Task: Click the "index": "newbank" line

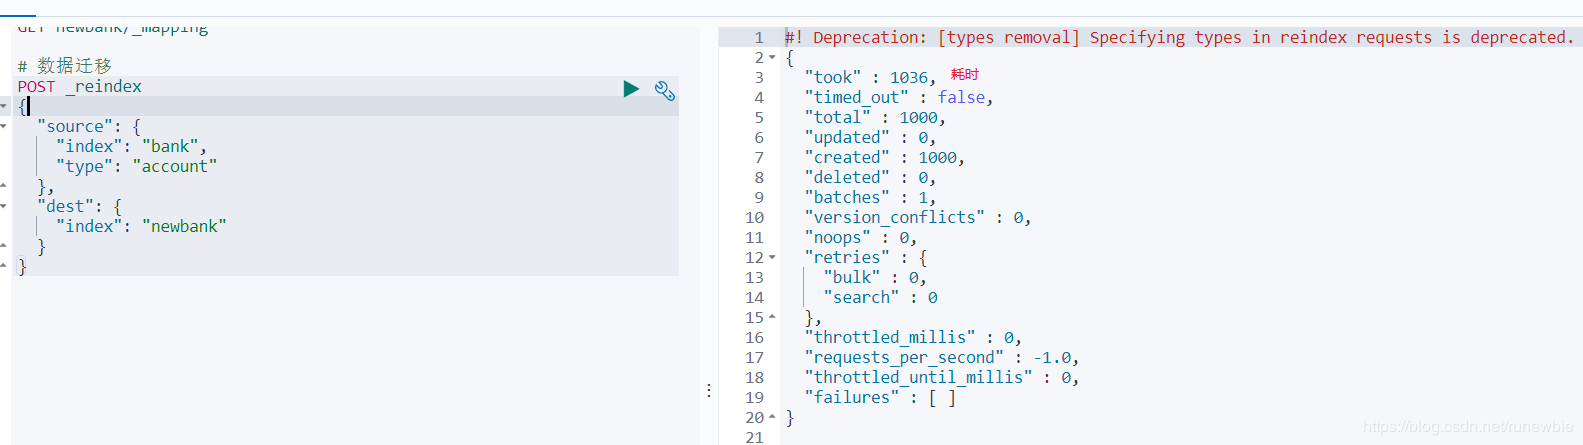Action: point(141,227)
